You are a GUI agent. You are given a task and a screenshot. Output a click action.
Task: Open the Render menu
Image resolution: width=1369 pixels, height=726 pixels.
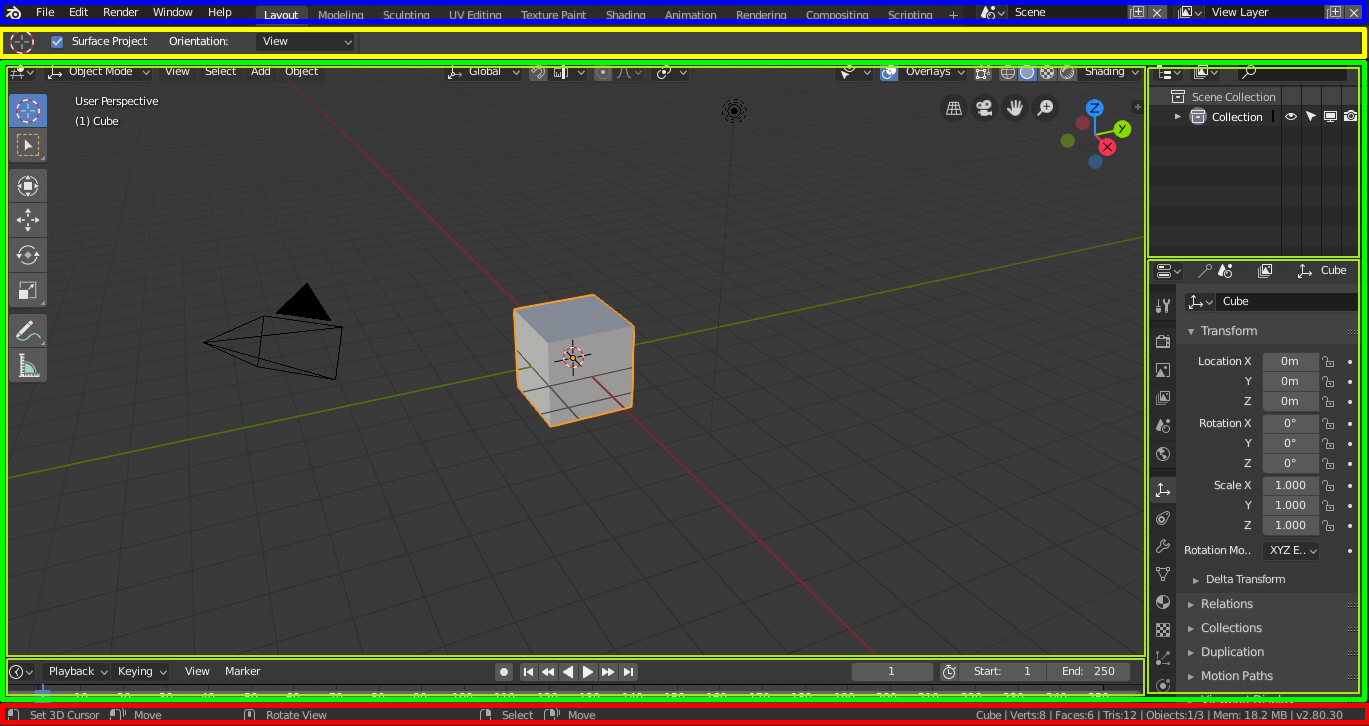(121, 12)
